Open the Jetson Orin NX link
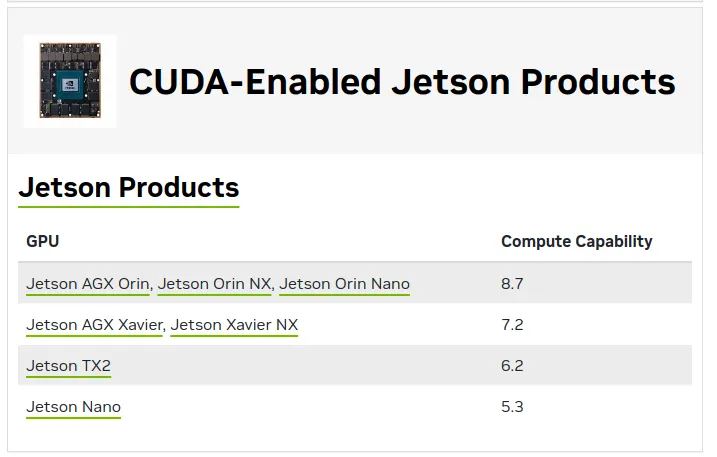This screenshot has width=717, height=457. point(214,284)
